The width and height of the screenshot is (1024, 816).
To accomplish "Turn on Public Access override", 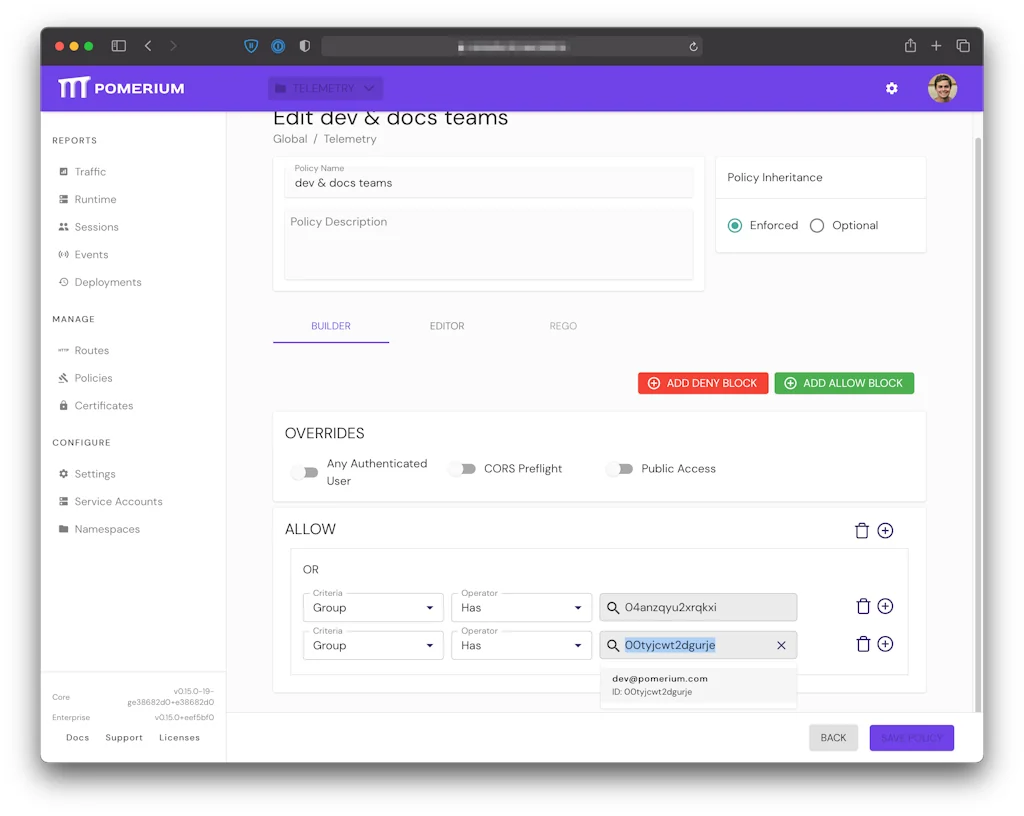I will click(620, 469).
